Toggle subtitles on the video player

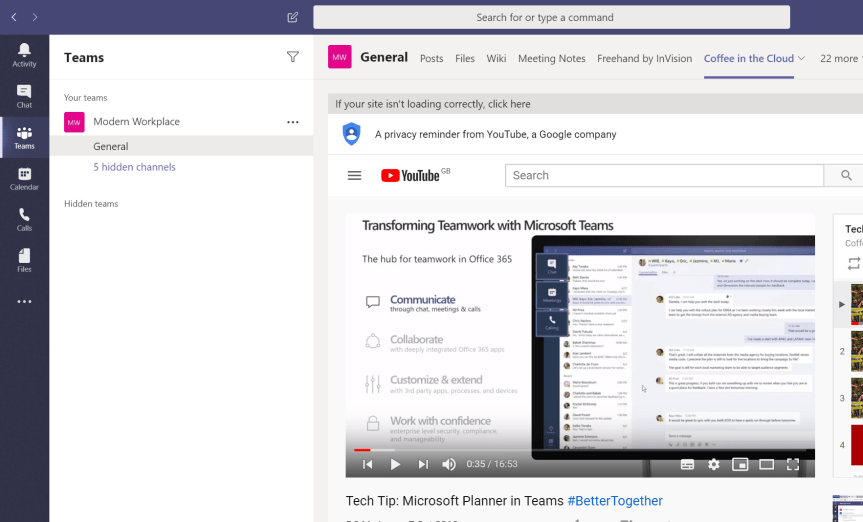[687, 464]
